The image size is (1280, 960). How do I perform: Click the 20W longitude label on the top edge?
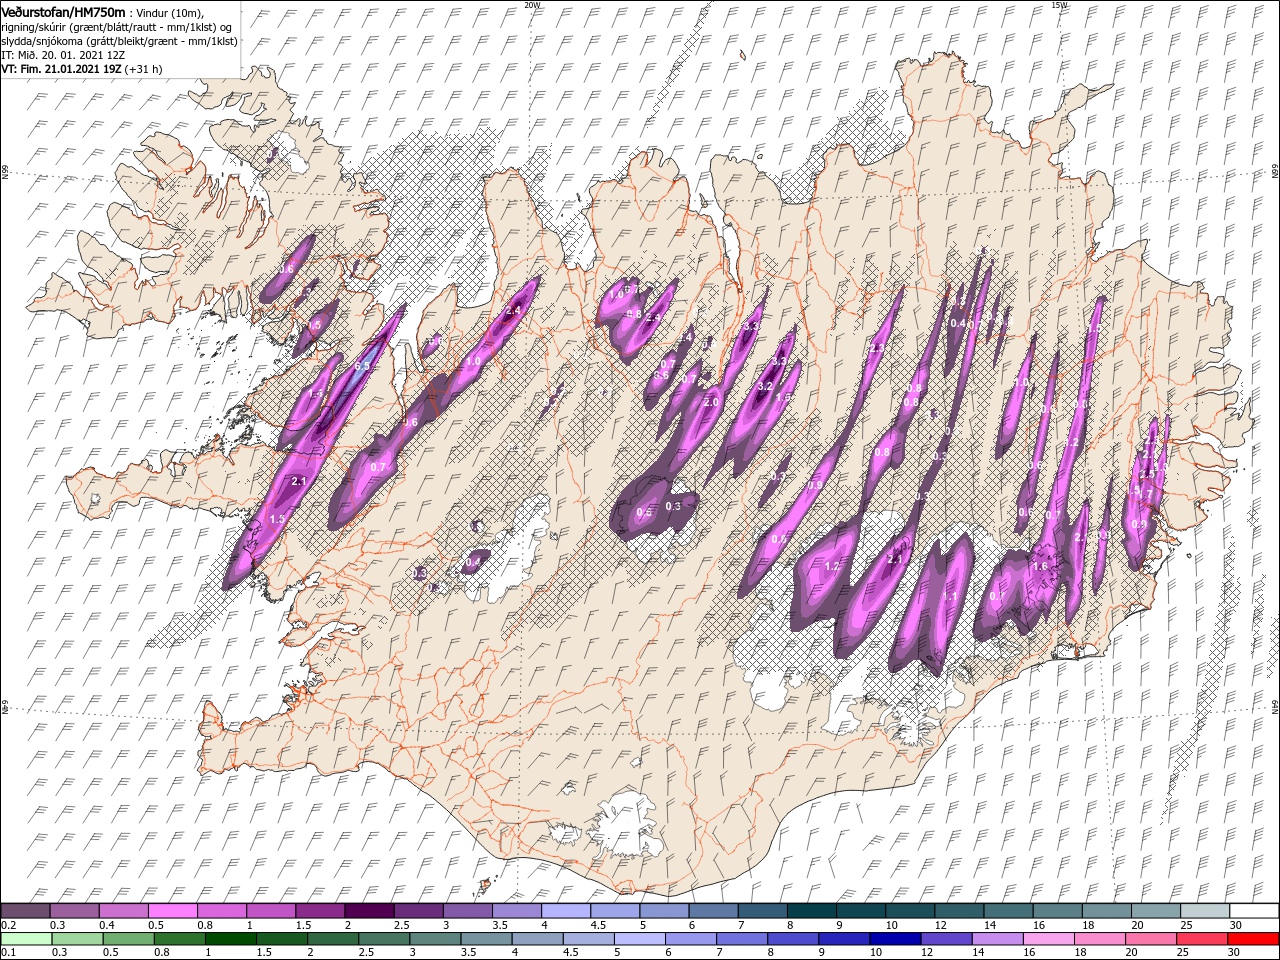point(532,5)
